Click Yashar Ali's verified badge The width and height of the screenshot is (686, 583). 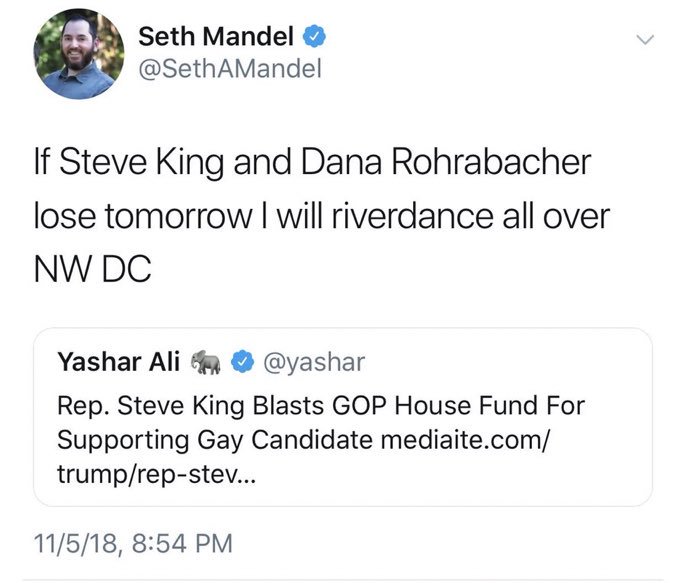(x=242, y=362)
